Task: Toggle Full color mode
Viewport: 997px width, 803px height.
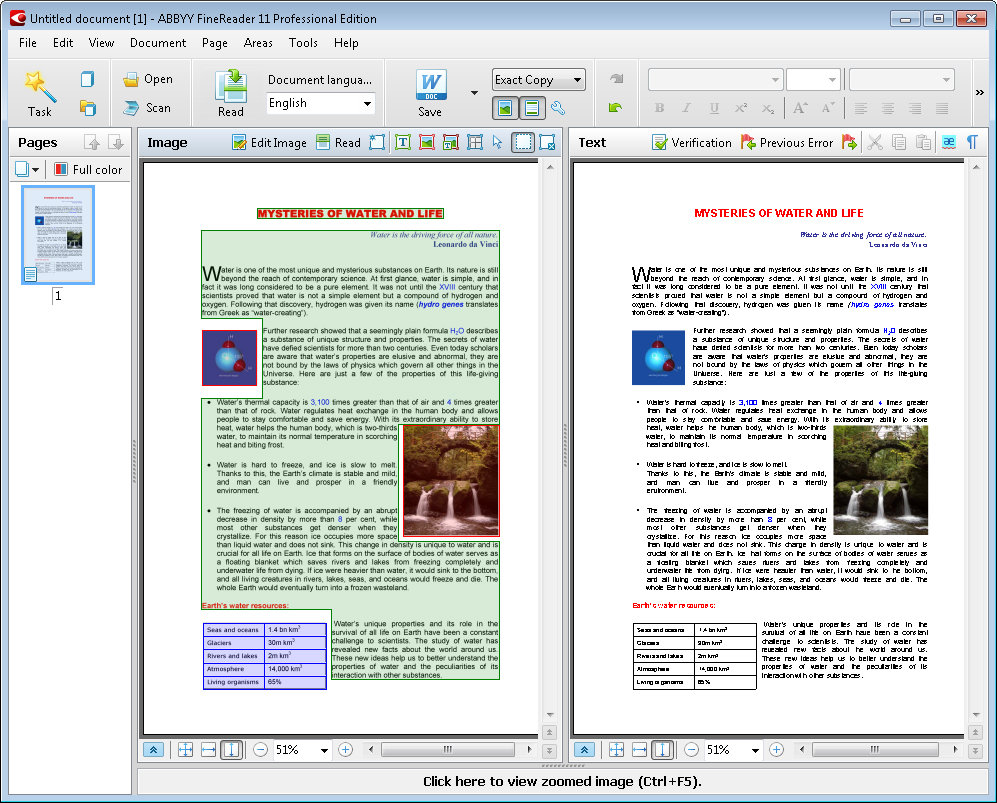Action: coord(88,170)
